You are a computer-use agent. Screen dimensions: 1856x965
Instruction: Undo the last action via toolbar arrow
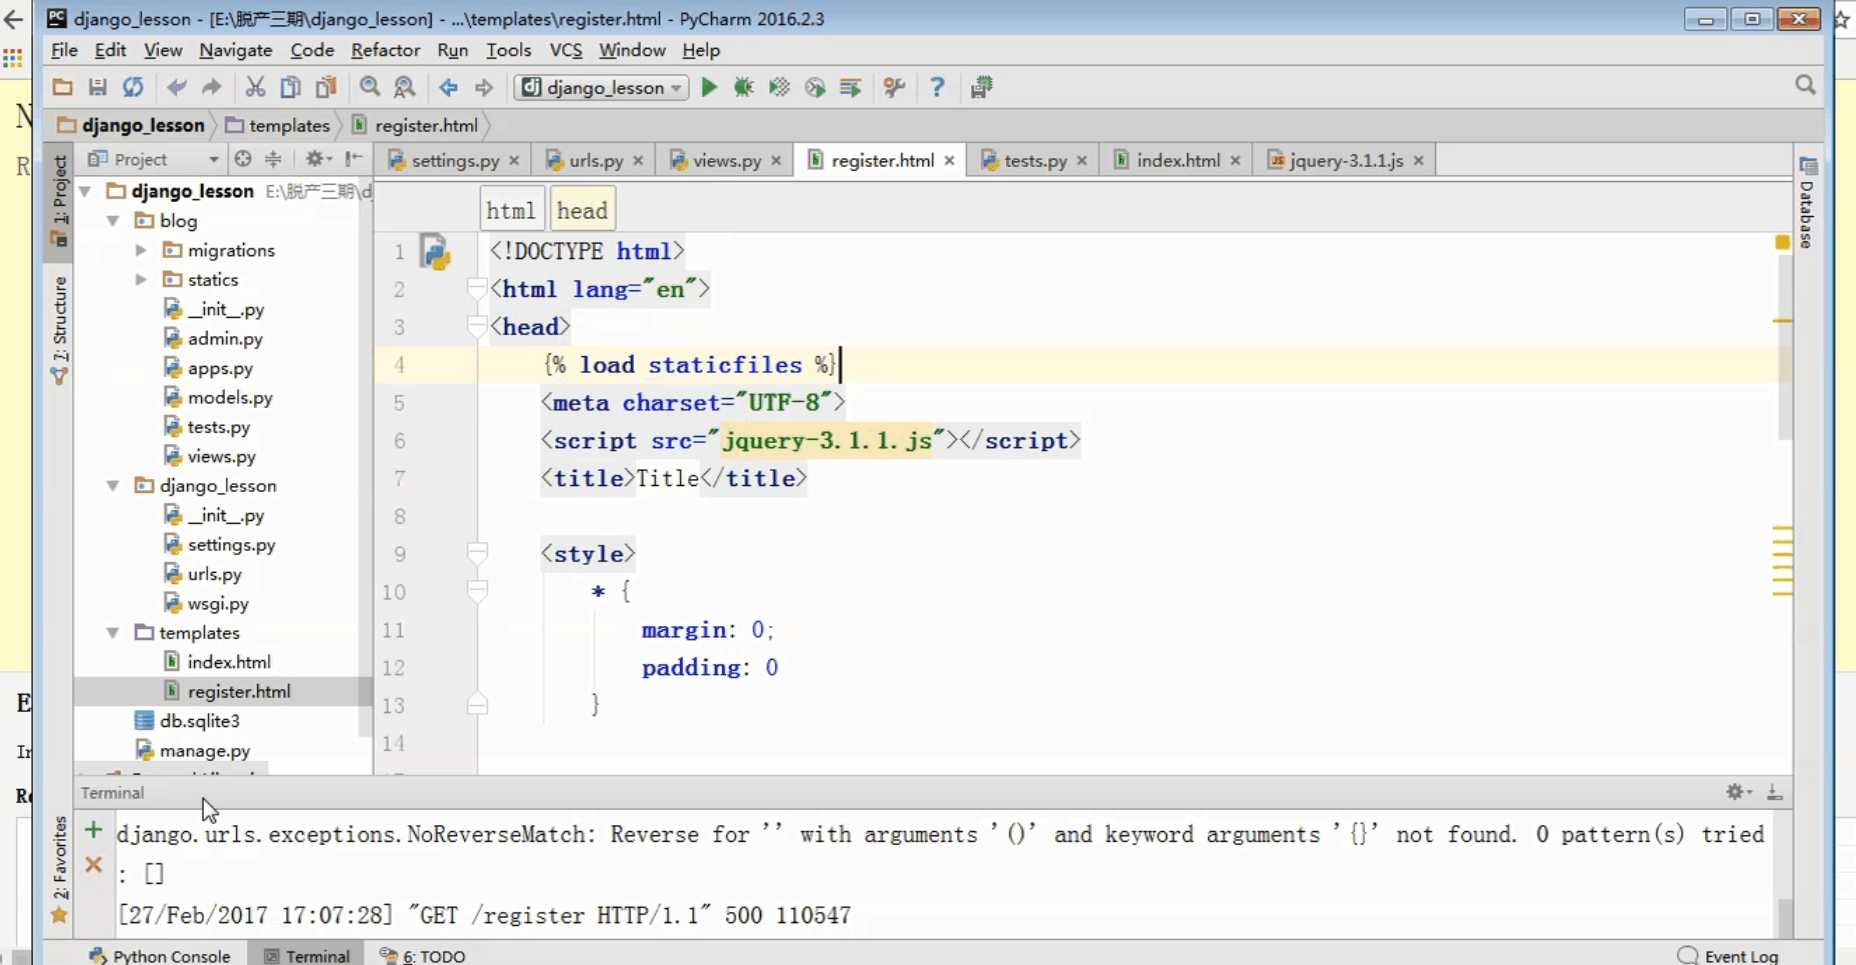click(177, 87)
